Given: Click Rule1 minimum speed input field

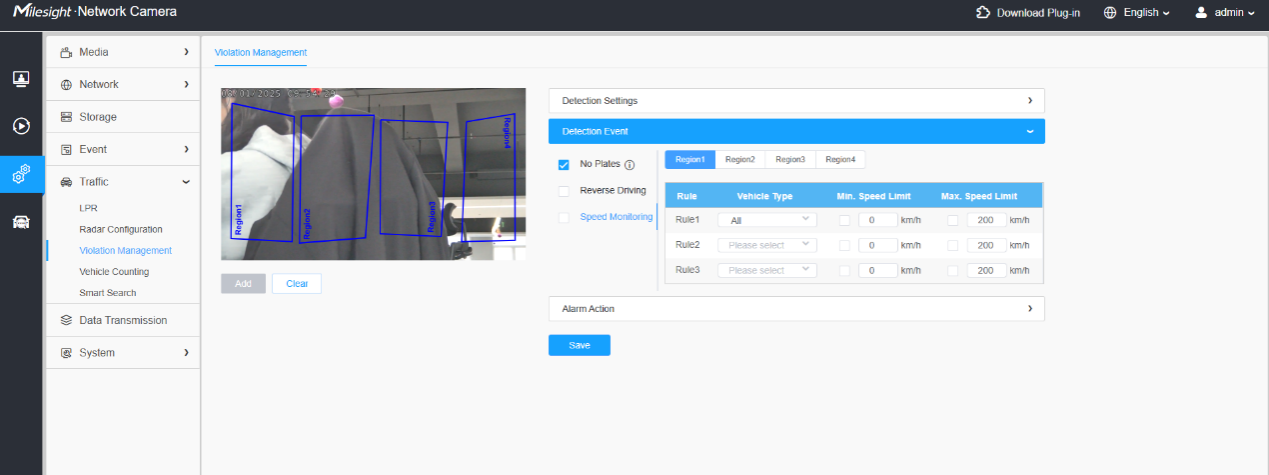Looking at the screenshot, I should coord(878,219).
